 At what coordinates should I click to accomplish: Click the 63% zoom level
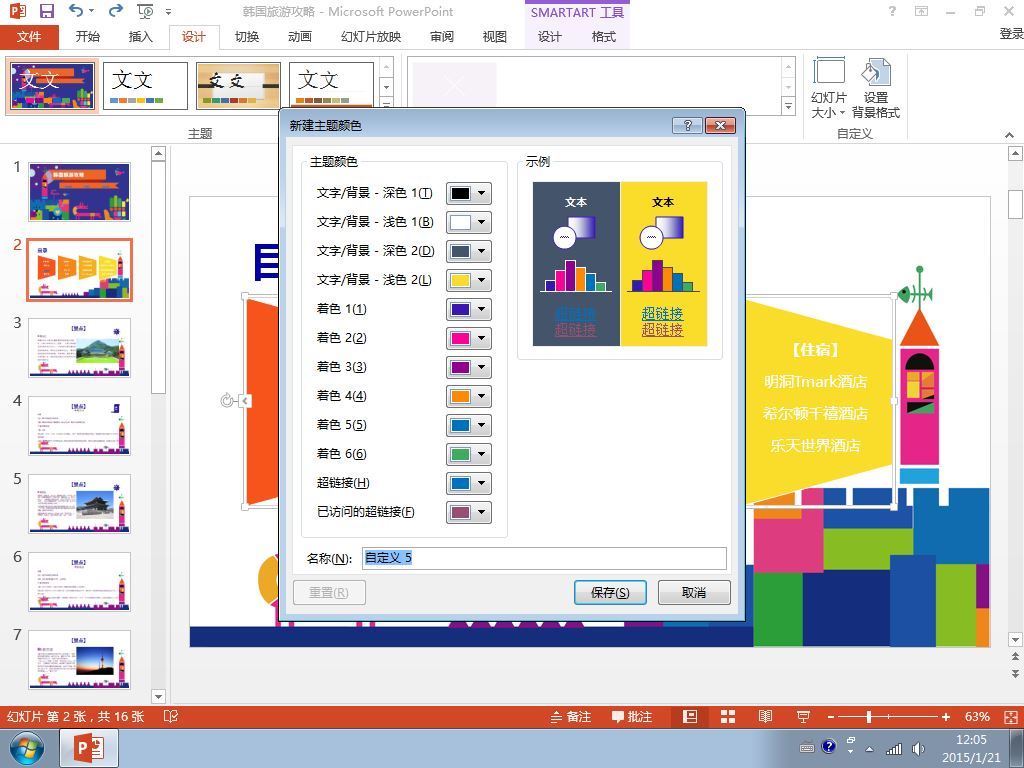coord(977,716)
